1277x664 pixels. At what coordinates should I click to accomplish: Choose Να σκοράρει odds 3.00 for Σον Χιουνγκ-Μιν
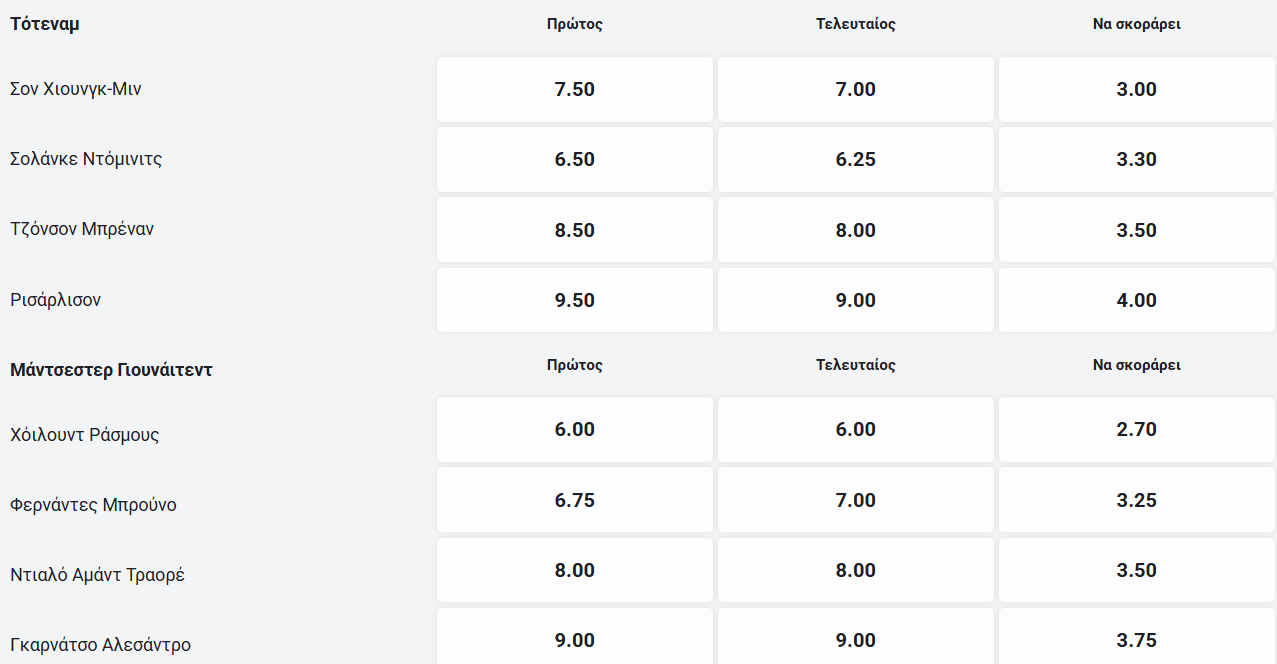point(1137,89)
